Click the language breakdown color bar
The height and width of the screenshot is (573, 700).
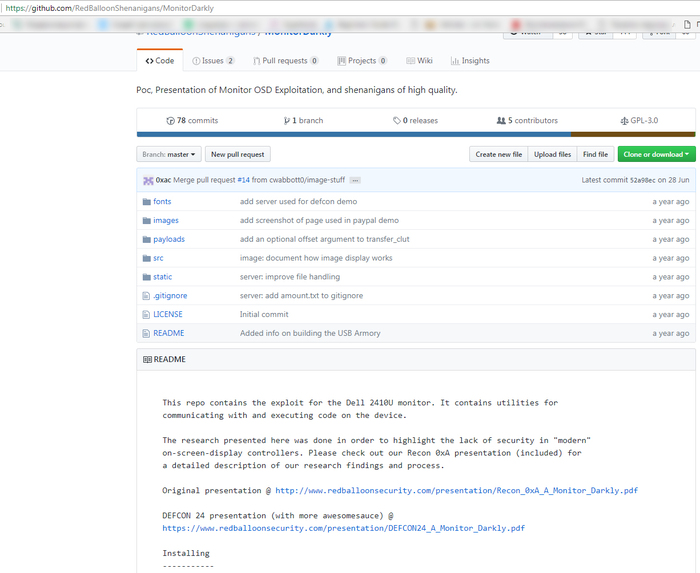(415, 134)
